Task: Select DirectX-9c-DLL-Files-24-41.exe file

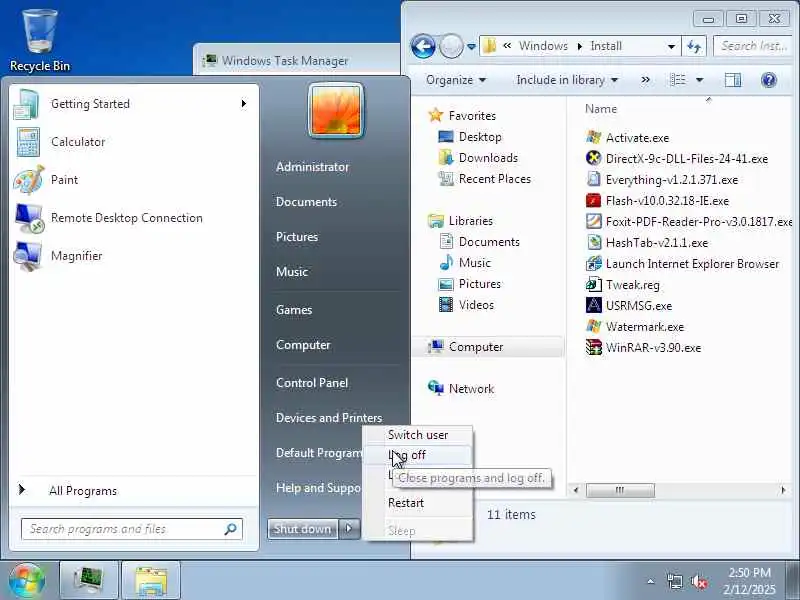Action: click(677, 159)
